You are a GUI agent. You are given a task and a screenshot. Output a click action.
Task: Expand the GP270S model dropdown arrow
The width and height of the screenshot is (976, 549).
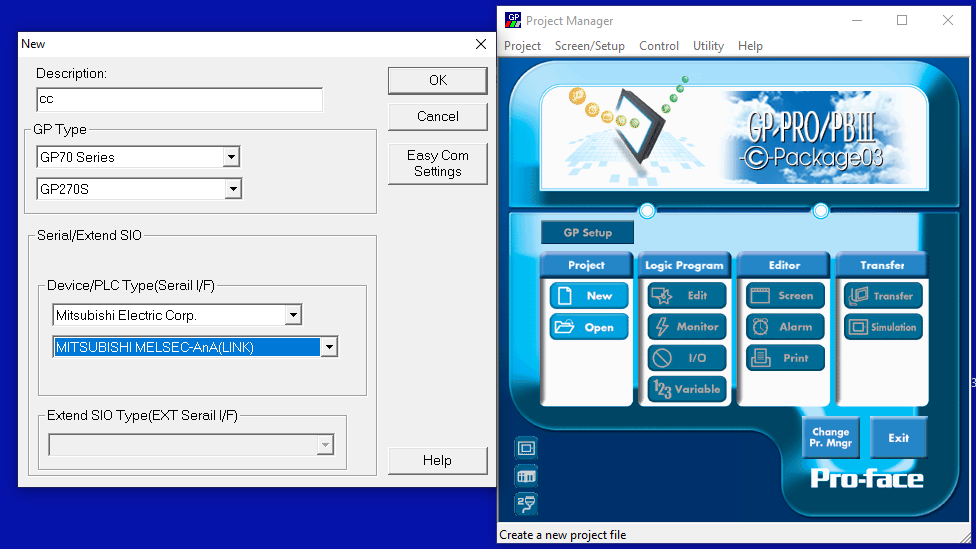point(233,189)
